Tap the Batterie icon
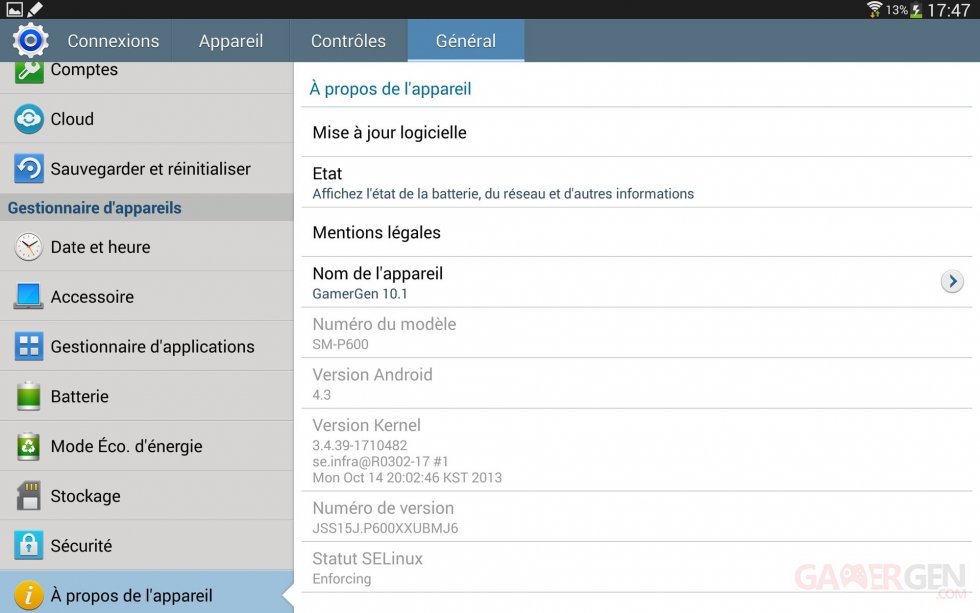Image resolution: width=980 pixels, height=613 pixels. pyautogui.click(x=29, y=396)
